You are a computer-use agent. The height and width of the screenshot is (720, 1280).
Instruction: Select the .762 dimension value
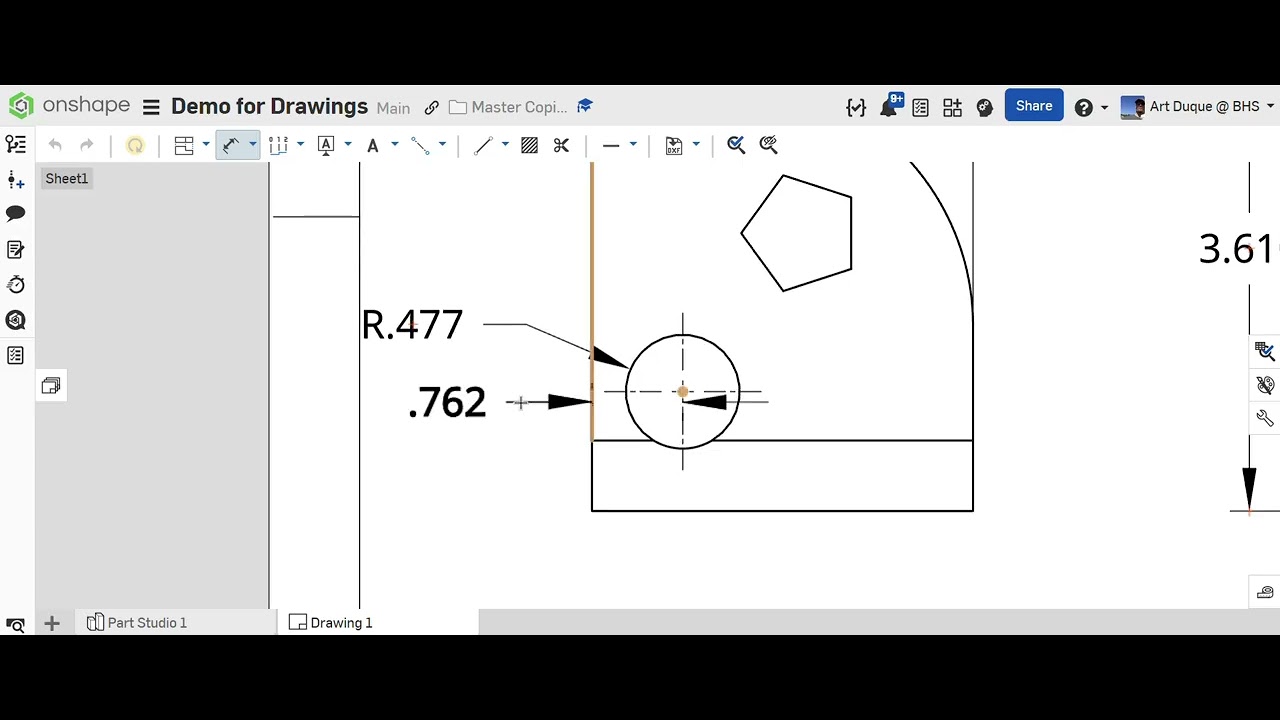click(x=448, y=402)
